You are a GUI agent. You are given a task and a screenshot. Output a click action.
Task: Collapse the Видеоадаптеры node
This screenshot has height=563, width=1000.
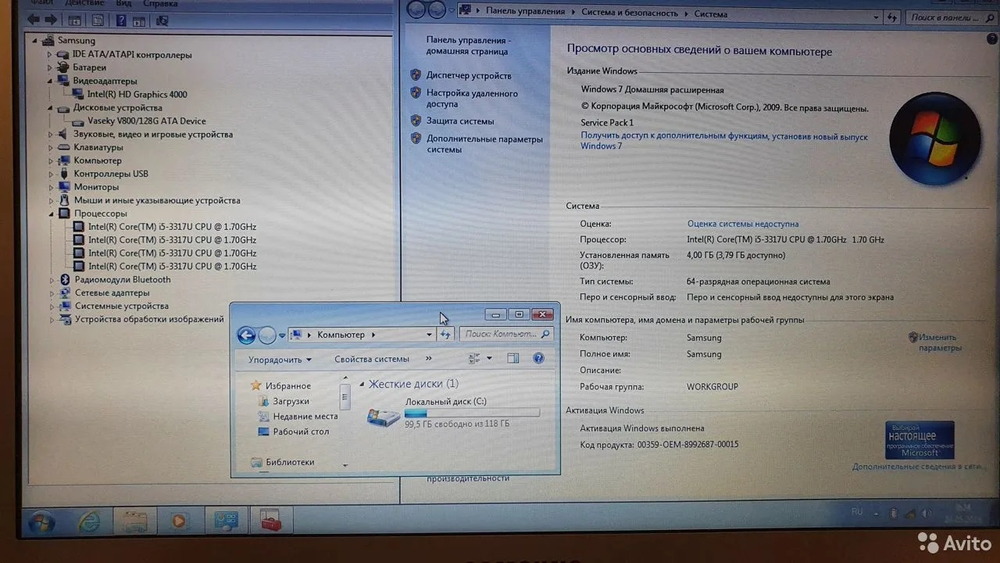point(50,81)
